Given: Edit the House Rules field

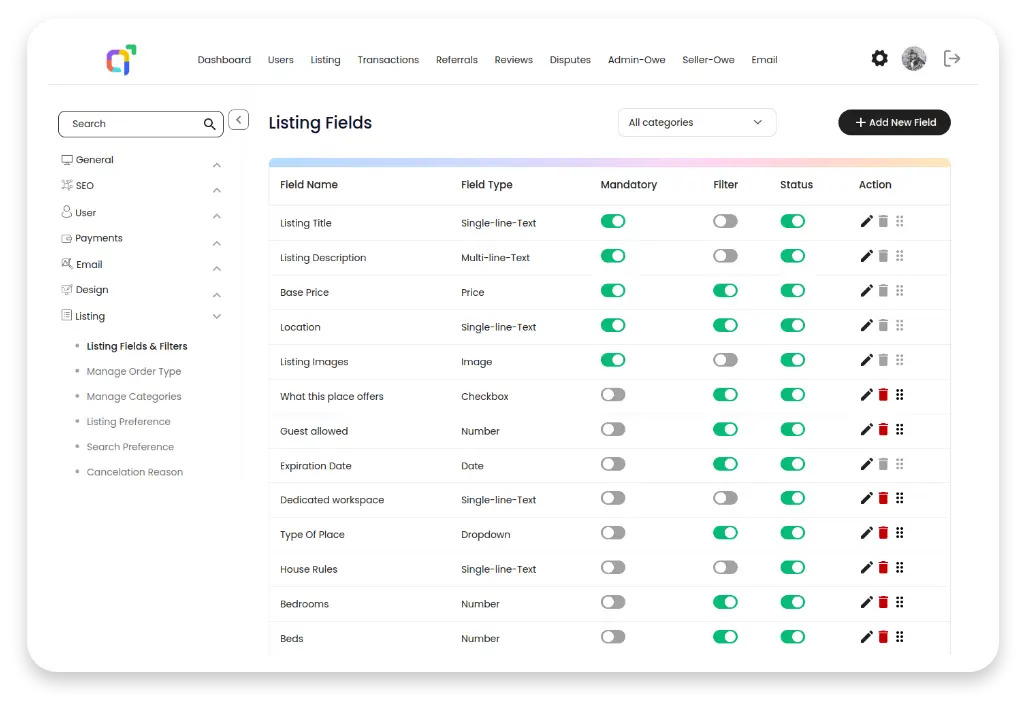Looking at the screenshot, I should click(866, 567).
